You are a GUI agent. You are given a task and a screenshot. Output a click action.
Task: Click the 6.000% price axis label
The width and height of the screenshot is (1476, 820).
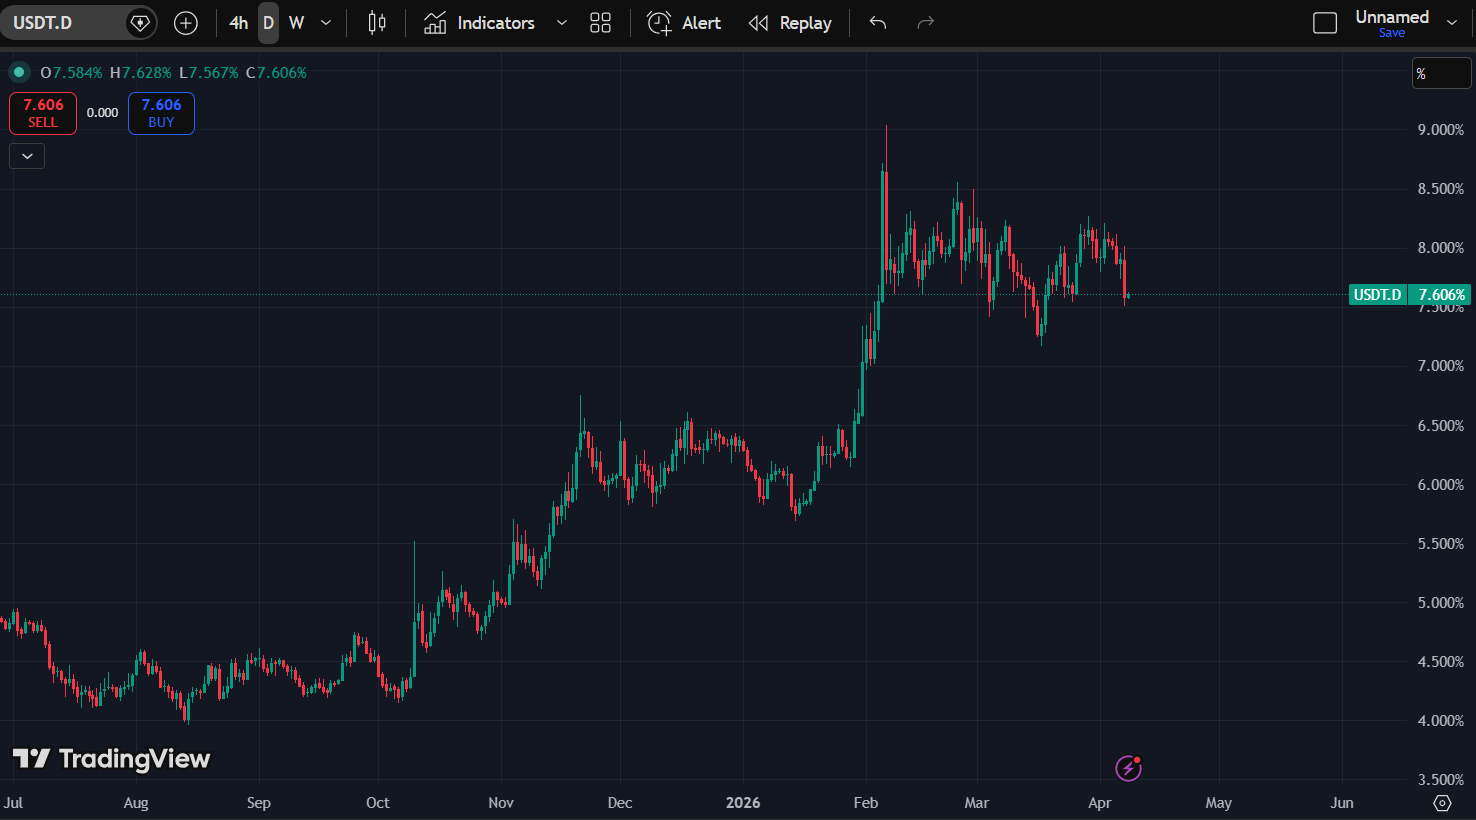tap(1440, 485)
